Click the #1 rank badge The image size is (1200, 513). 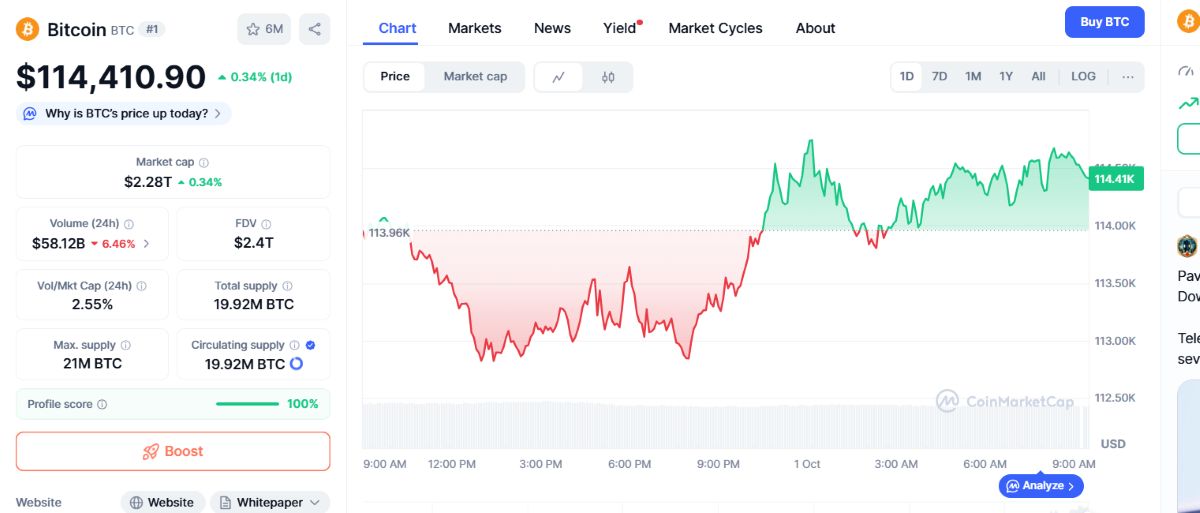click(152, 29)
